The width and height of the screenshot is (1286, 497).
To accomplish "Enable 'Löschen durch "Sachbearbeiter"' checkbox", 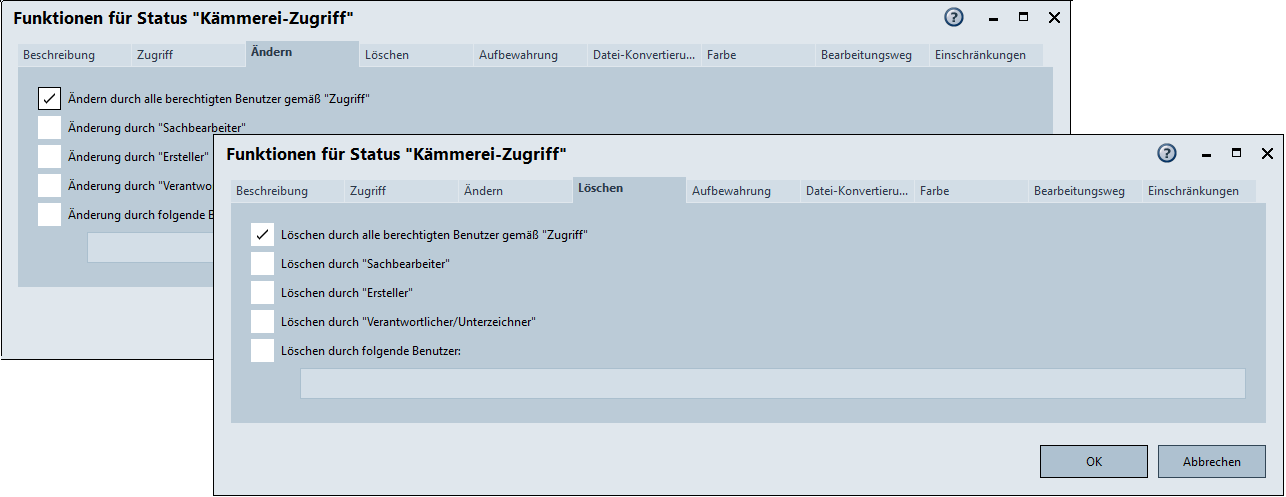I will (x=262, y=263).
